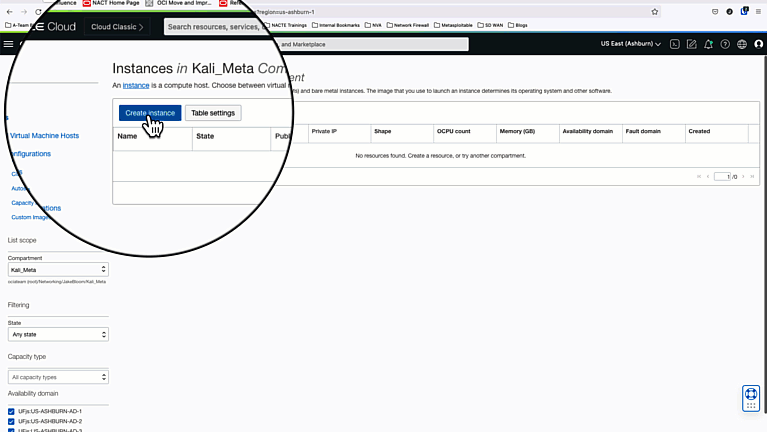Go to the next results page arrow
767x432 pixels.
pos(743,177)
